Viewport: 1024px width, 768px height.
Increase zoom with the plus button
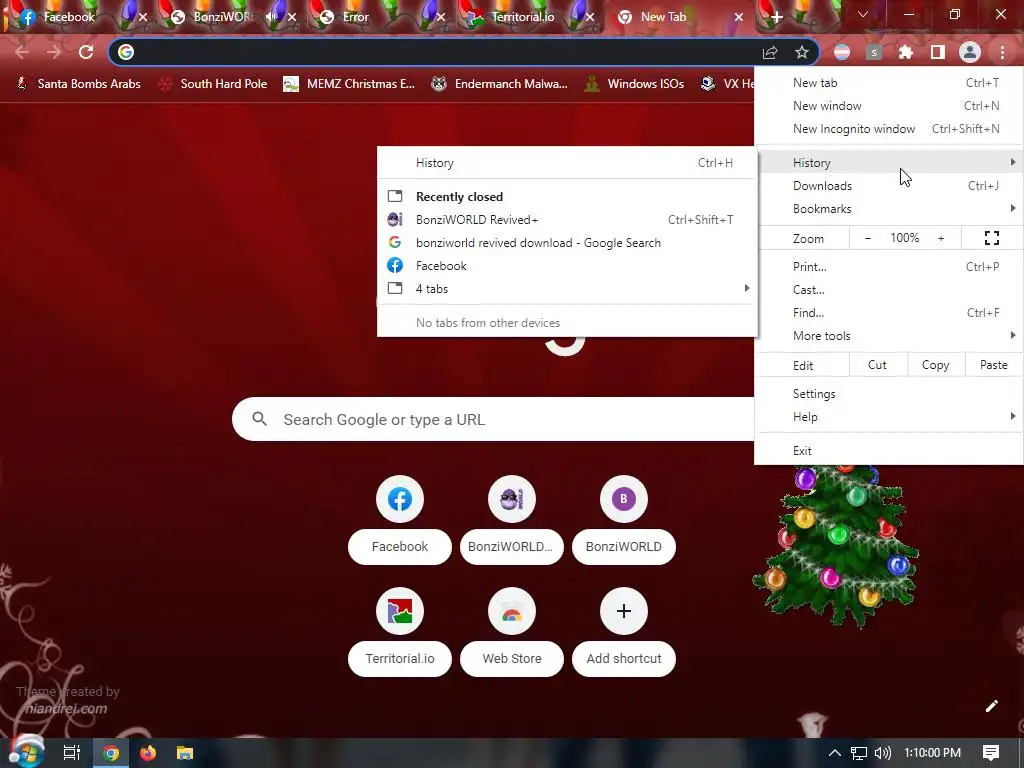point(941,238)
